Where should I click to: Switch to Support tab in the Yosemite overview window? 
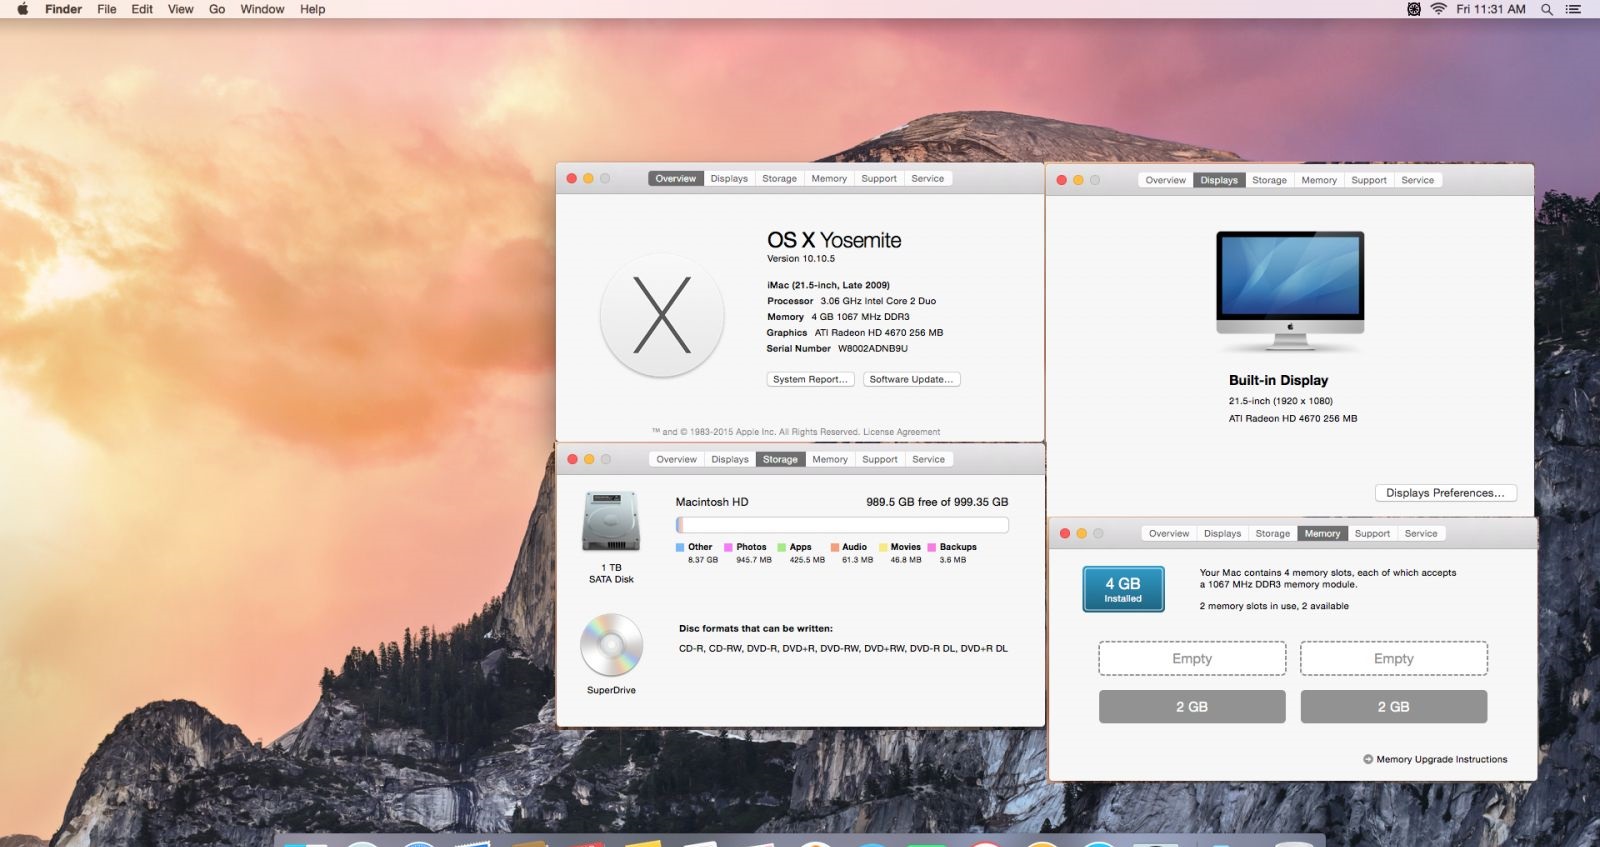pyautogui.click(x=879, y=179)
